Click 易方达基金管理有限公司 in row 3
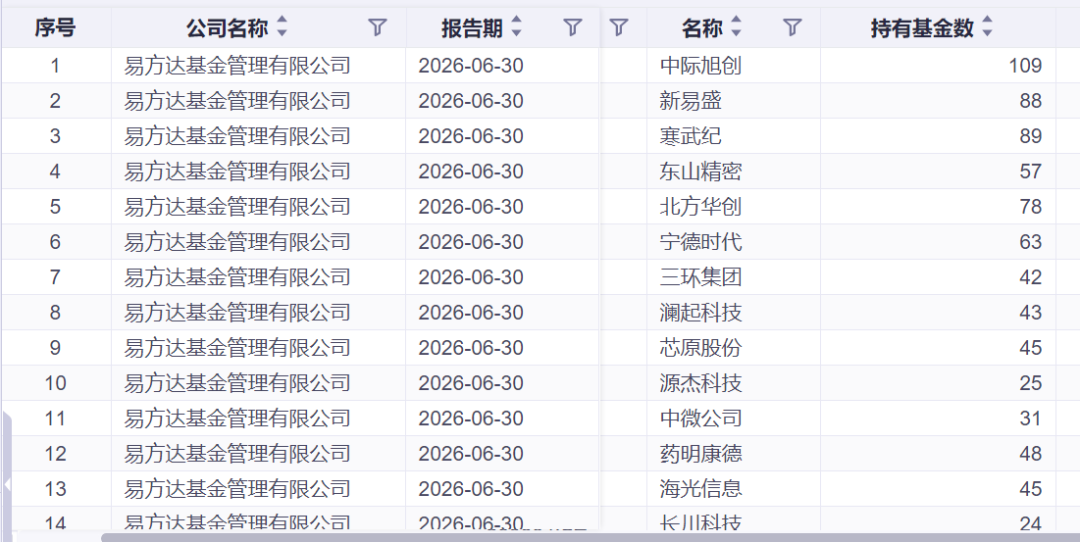The width and height of the screenshot is (1080, 542). coord(238,136)
